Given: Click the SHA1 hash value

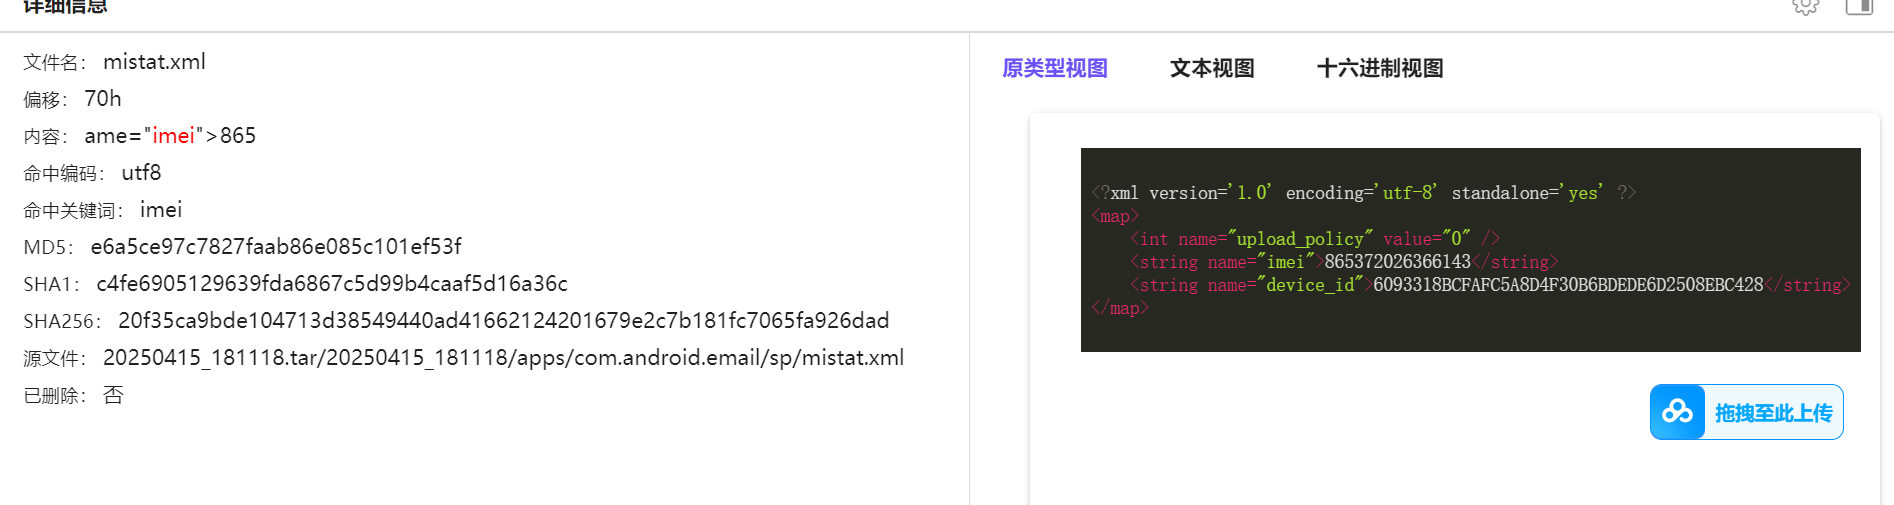Looking at the screenshot, I should pyautogui.click(x=332, y=284).
